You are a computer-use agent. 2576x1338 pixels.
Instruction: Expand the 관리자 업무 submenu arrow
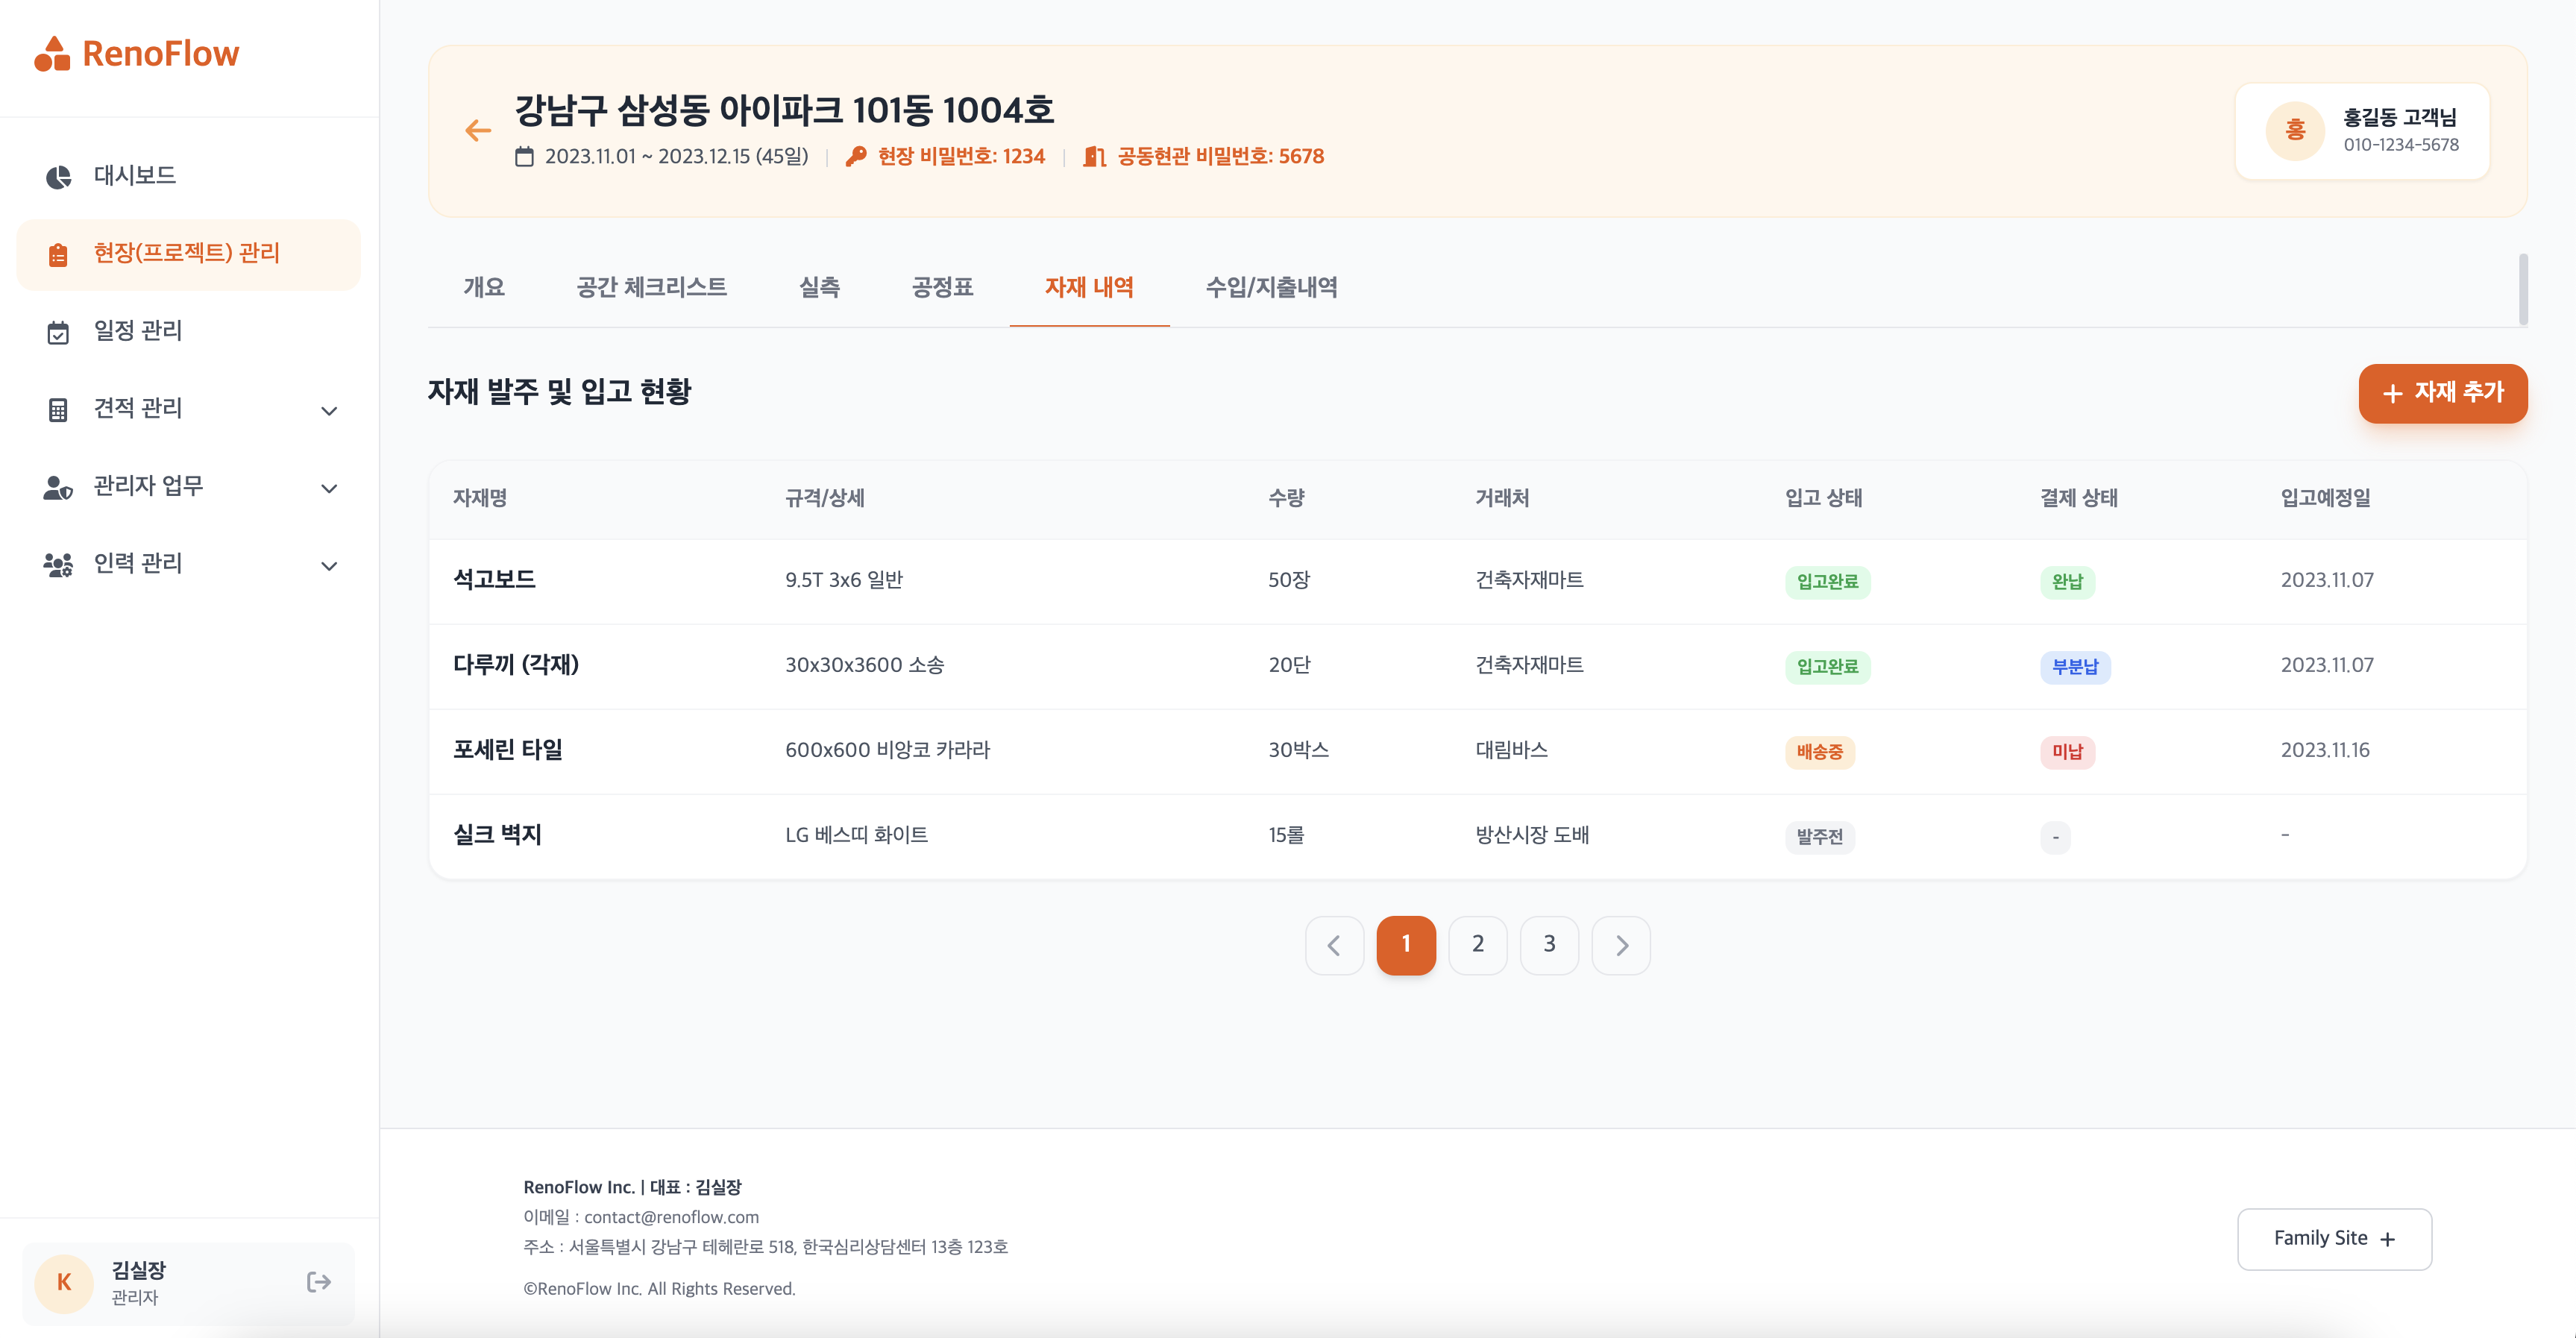coord(329,488)
